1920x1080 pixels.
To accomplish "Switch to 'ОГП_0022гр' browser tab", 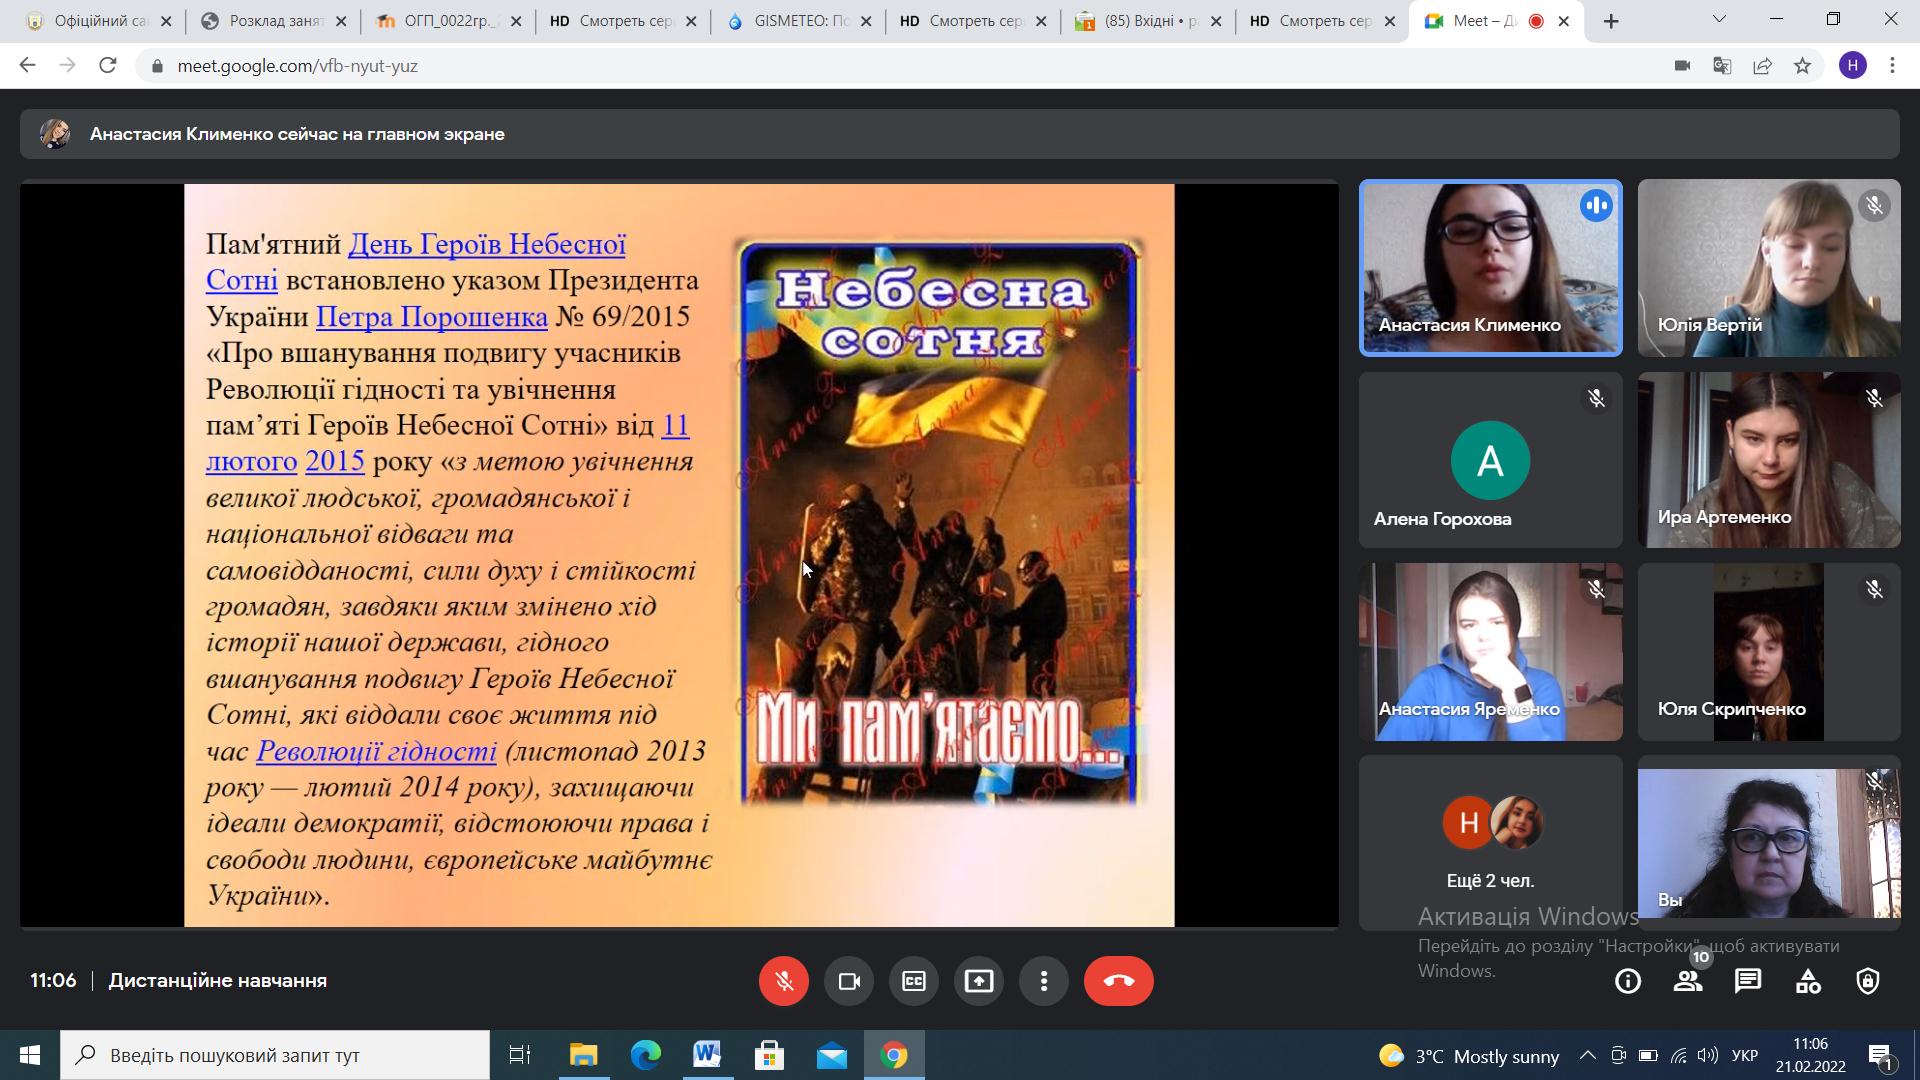I will [x=449, y=21].
